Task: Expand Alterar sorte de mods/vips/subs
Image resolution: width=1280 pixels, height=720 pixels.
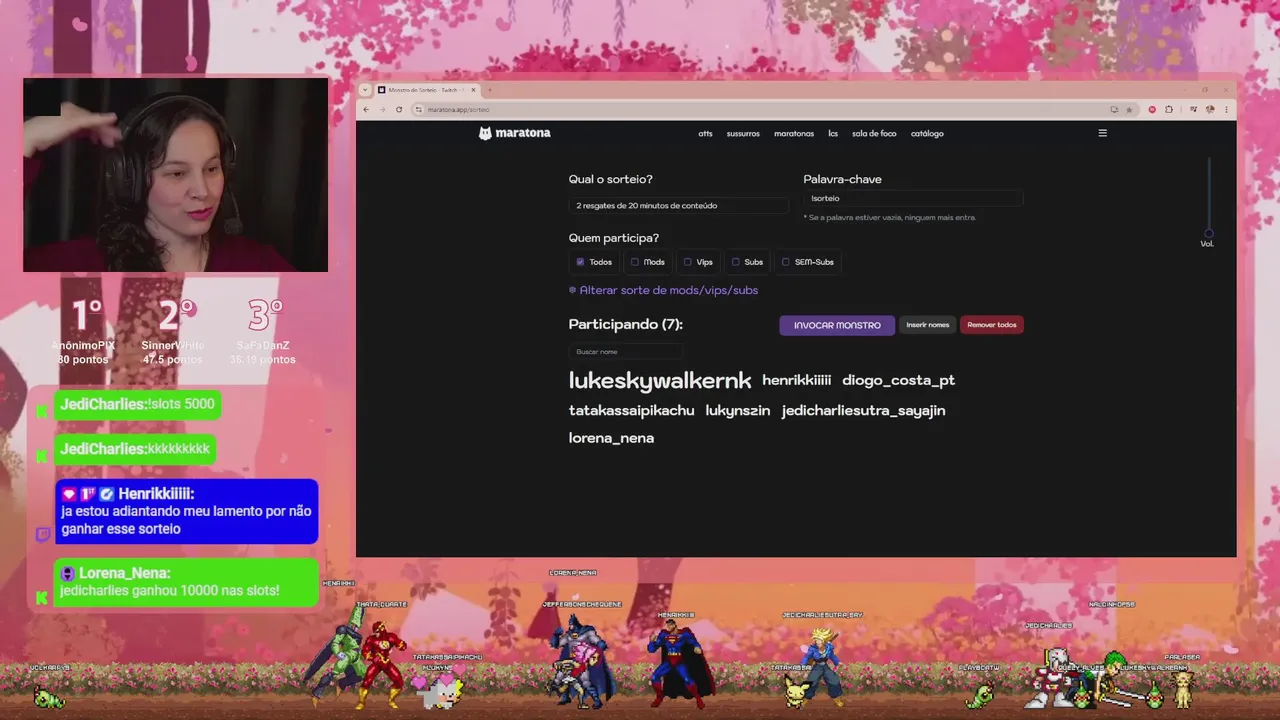Action: [664, 290]
